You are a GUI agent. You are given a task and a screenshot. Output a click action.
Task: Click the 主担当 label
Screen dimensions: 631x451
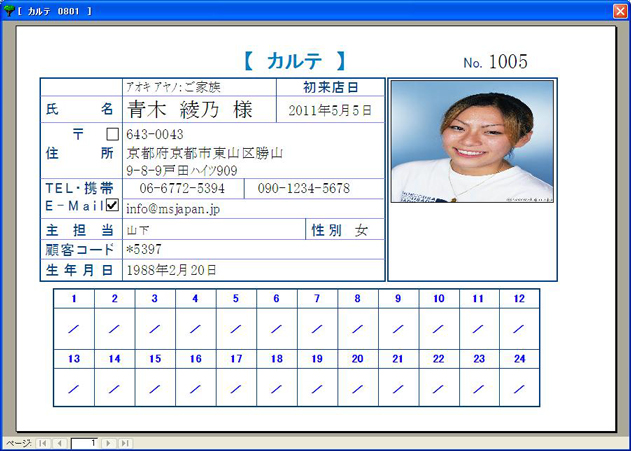tap(79, 230)
